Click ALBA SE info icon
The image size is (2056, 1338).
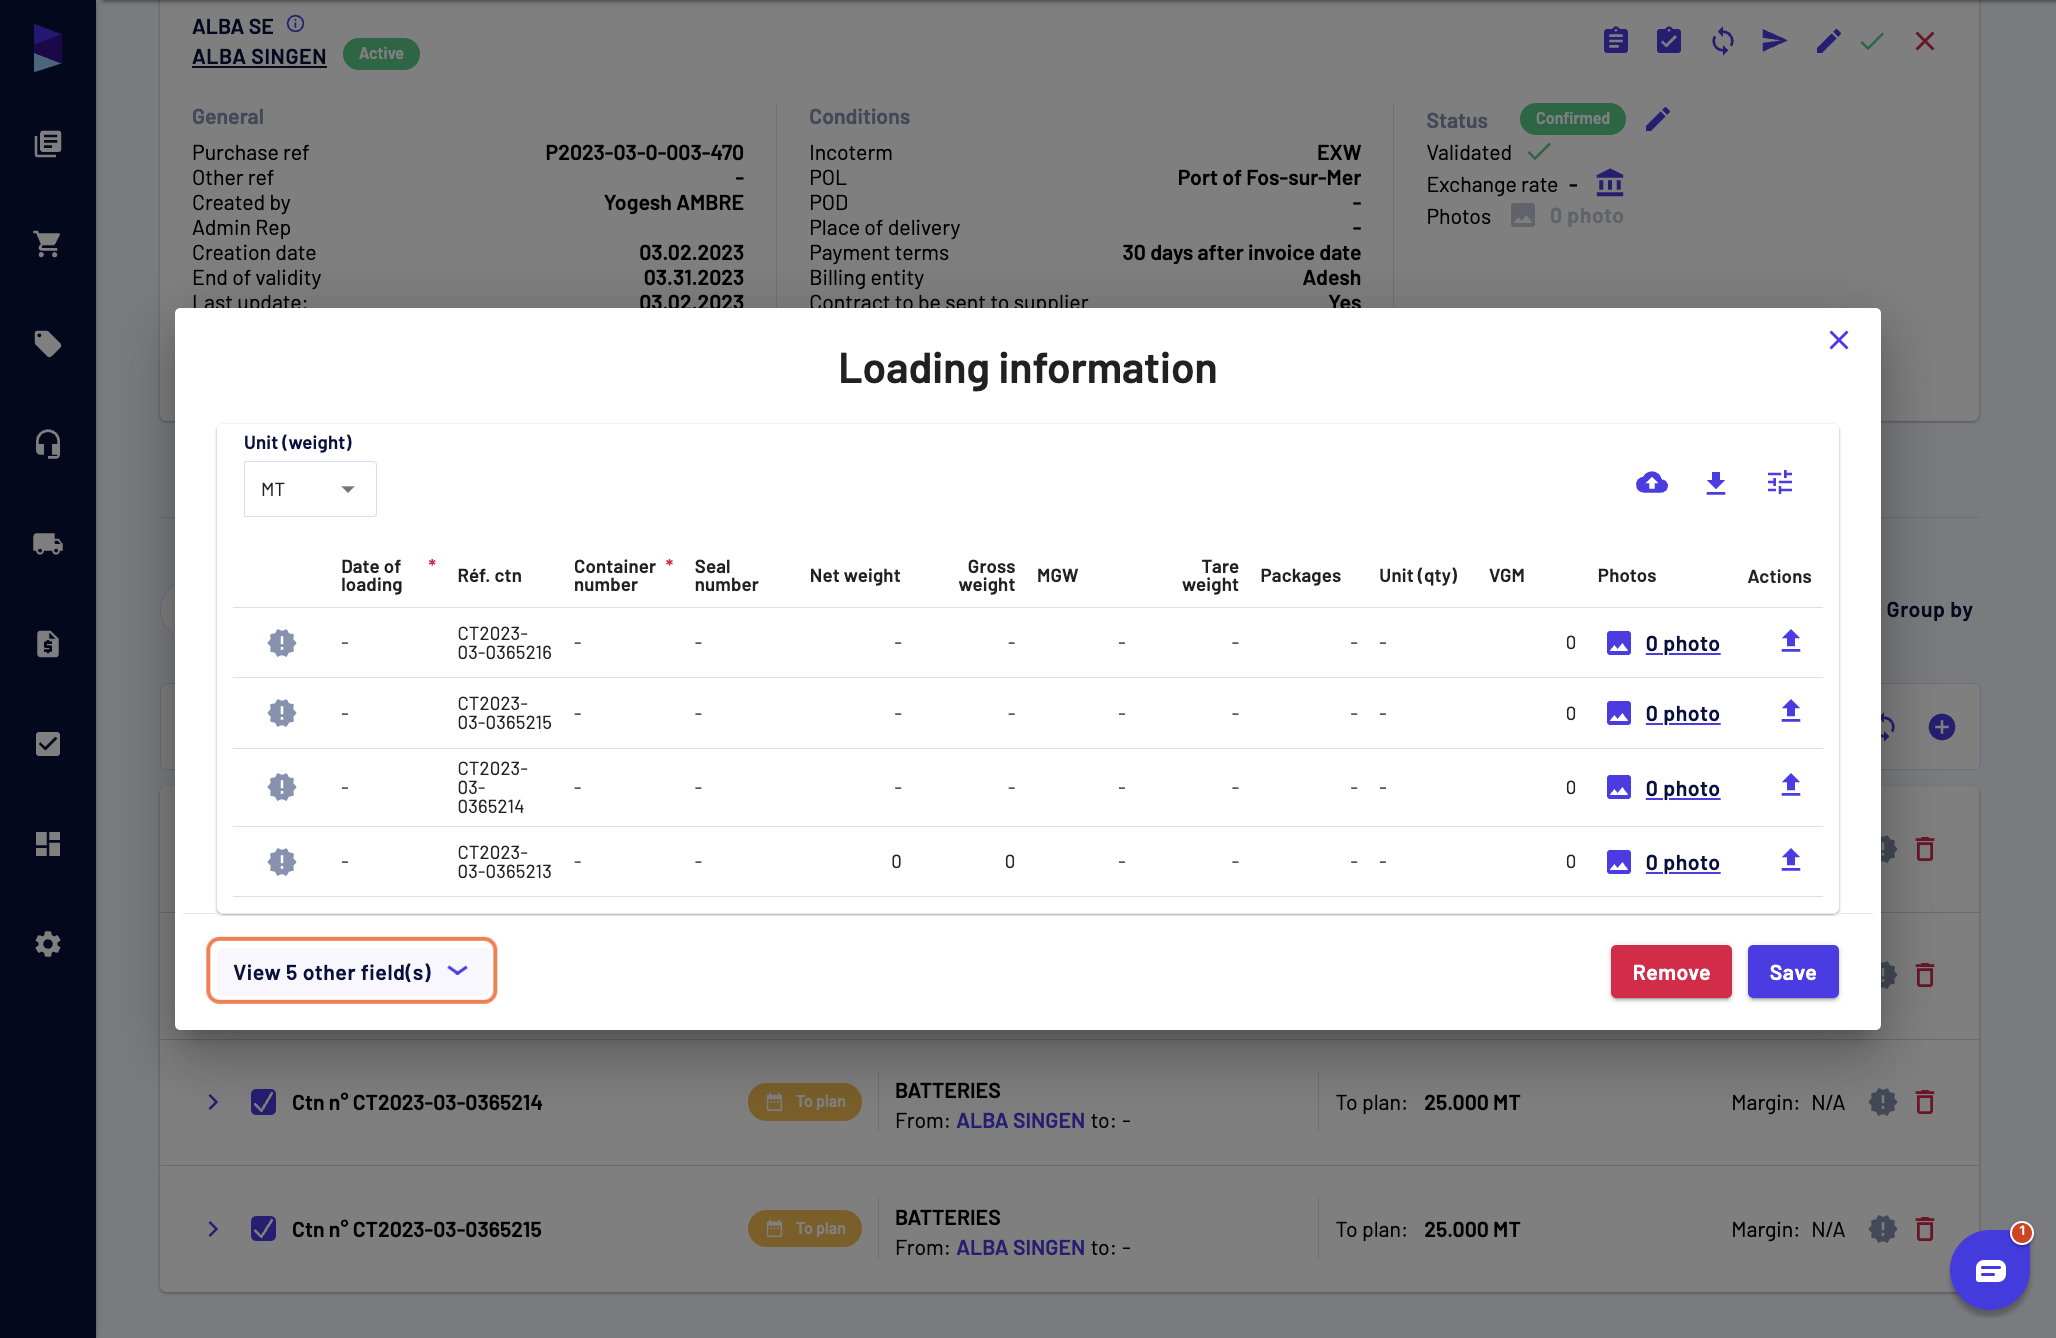(x=295, y=24)
